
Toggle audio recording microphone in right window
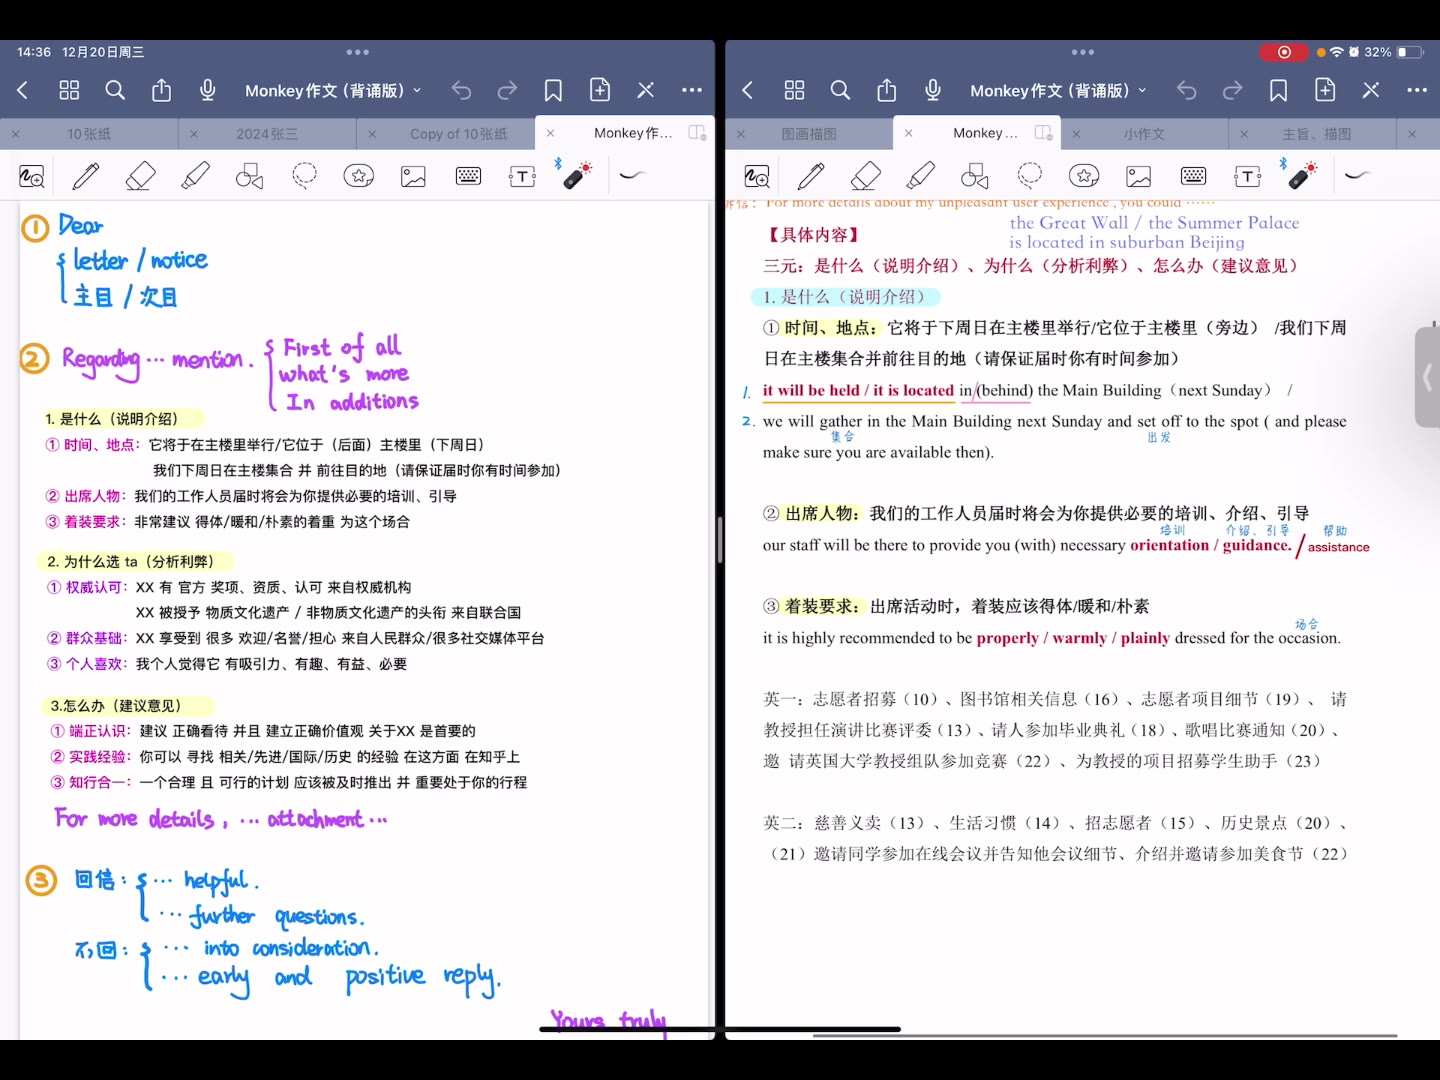pyautogui.click(x=932, y=90)
